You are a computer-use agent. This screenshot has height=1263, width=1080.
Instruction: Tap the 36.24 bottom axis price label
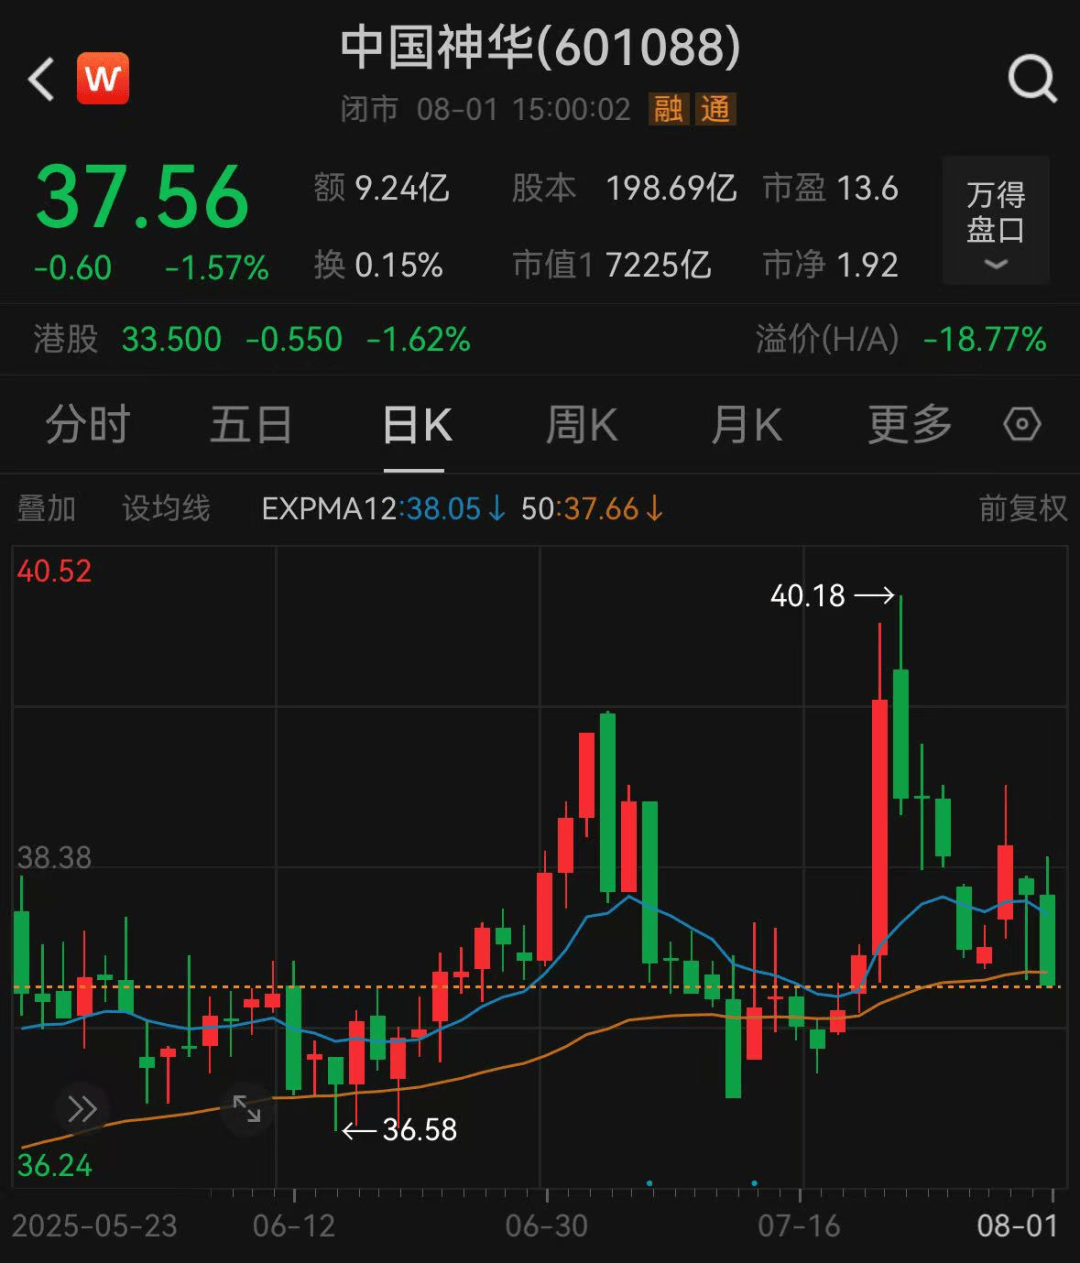[x=54, y=1166]
